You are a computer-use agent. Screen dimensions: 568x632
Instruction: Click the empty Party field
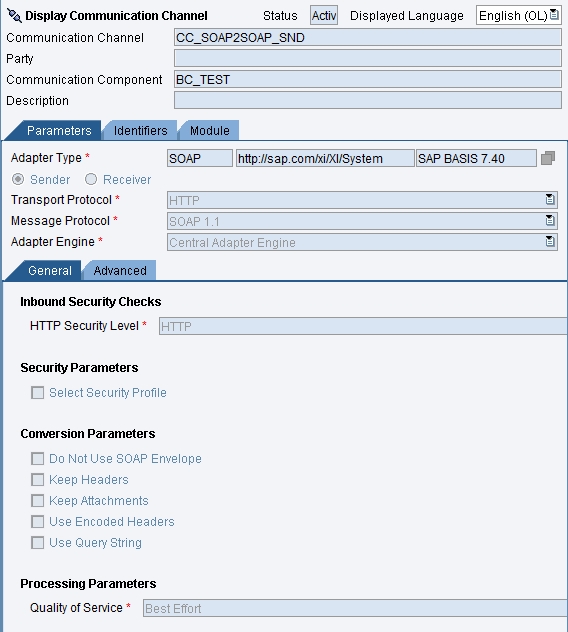368,58
